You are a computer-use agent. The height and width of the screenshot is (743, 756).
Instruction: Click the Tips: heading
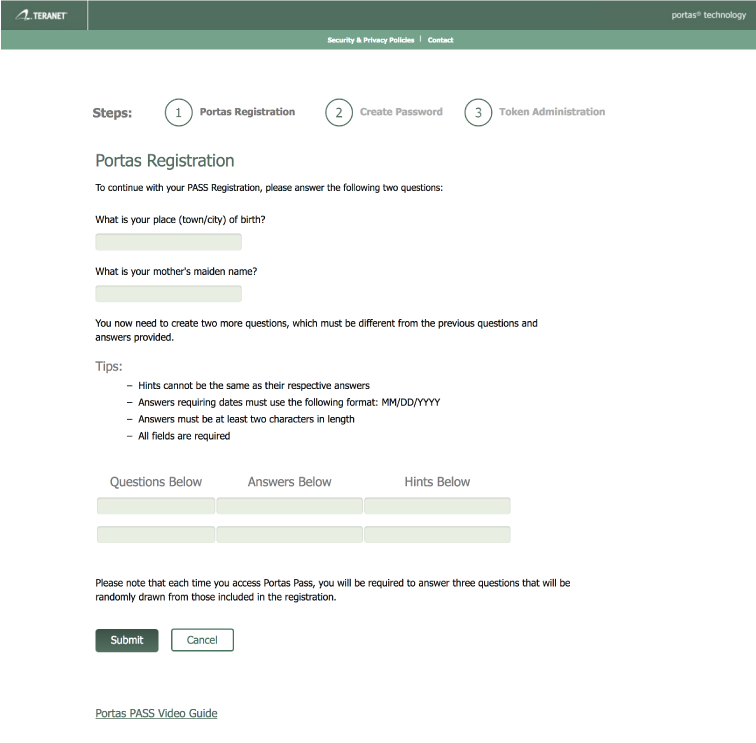[108, 366]
